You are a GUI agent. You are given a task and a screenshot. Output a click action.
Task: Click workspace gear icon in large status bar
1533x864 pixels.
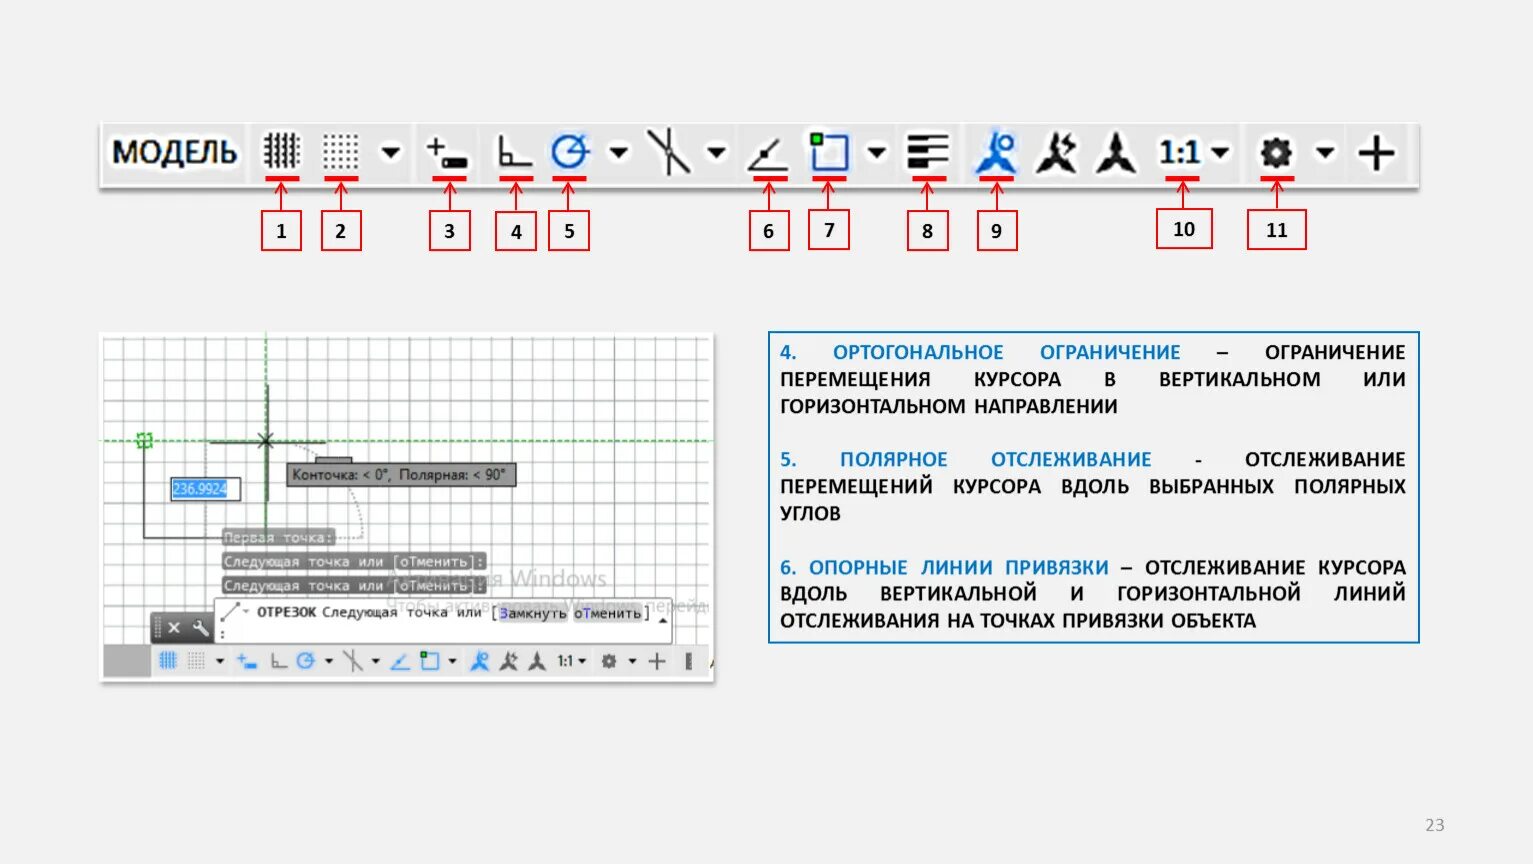pyautogui.click(x=1277, y=153)
